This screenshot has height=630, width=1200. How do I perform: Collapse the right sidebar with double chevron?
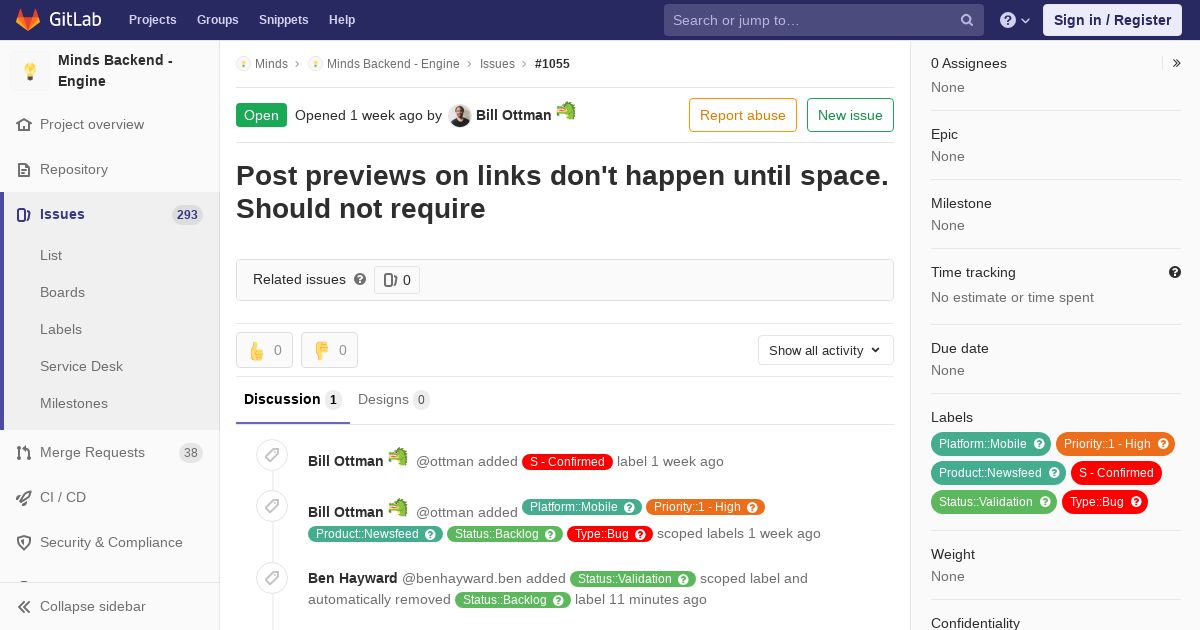point(1177,63)
